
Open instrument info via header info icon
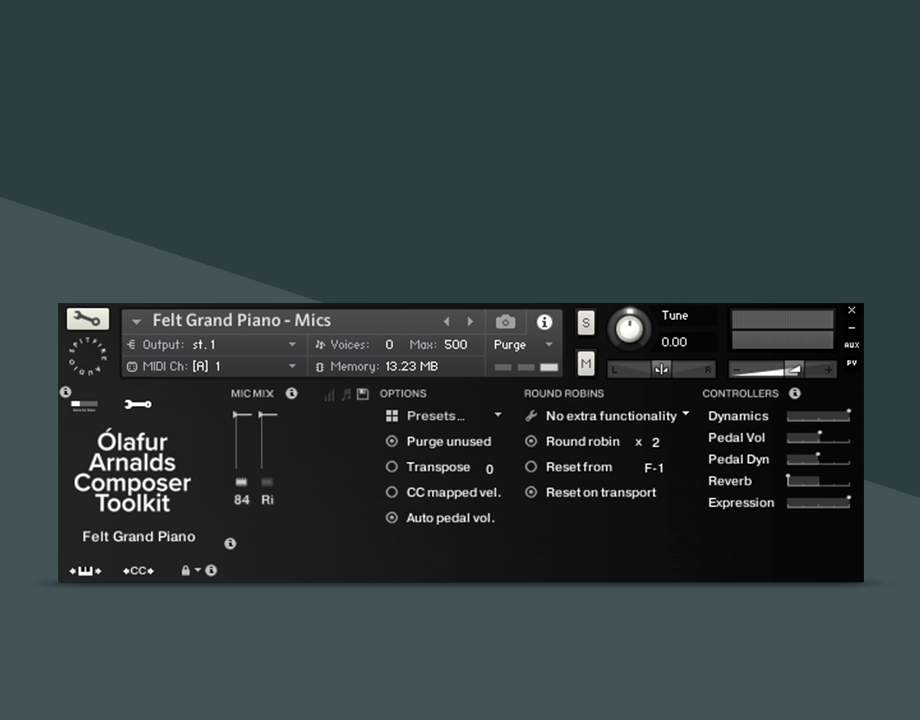point(544,322)
